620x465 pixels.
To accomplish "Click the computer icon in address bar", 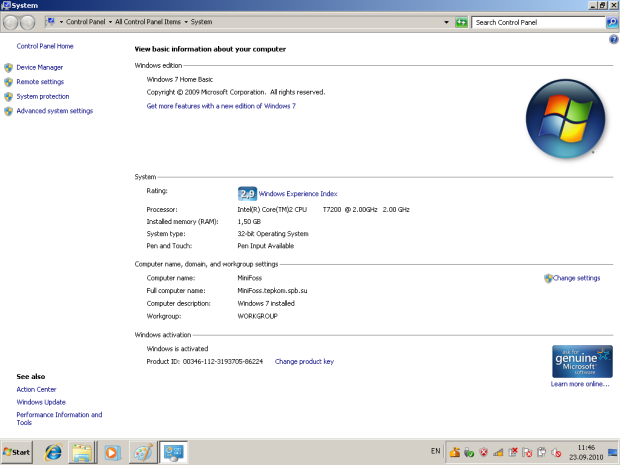I will [51, 21].
